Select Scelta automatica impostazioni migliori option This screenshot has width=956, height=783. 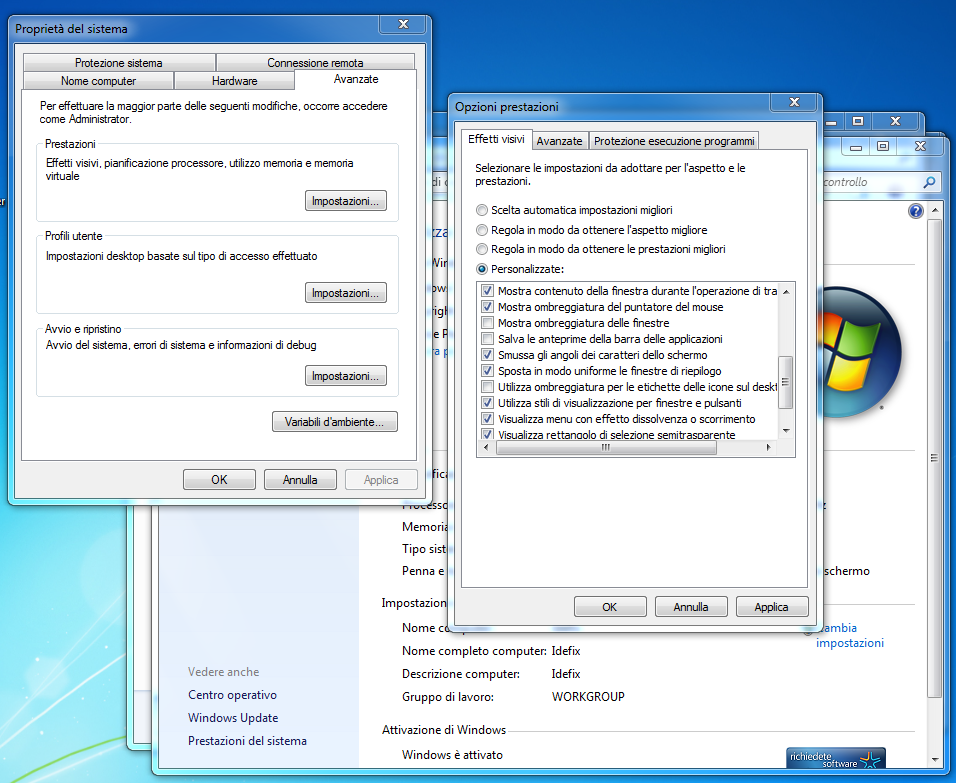click(x=483, y=210)
